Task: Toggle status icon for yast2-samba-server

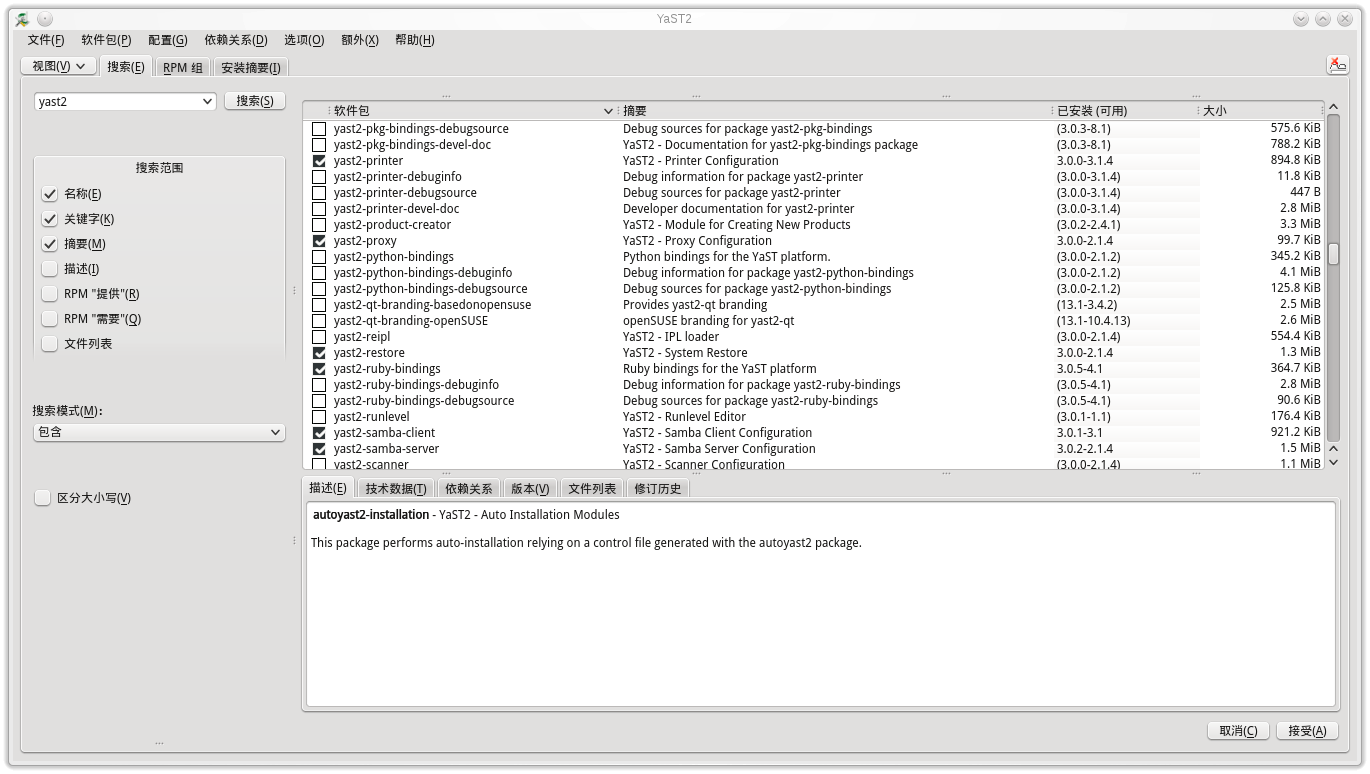Action: (319, 449)
